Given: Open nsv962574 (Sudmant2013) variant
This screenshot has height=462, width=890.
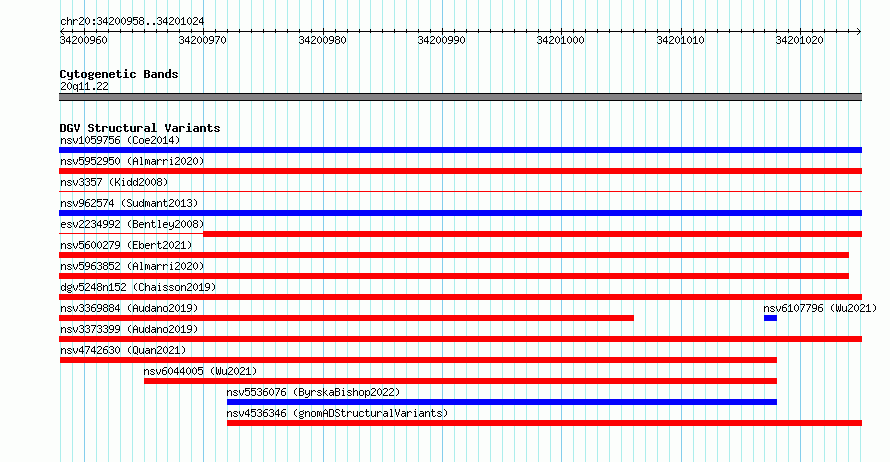Looking at the screenshot, I should 129,203.
